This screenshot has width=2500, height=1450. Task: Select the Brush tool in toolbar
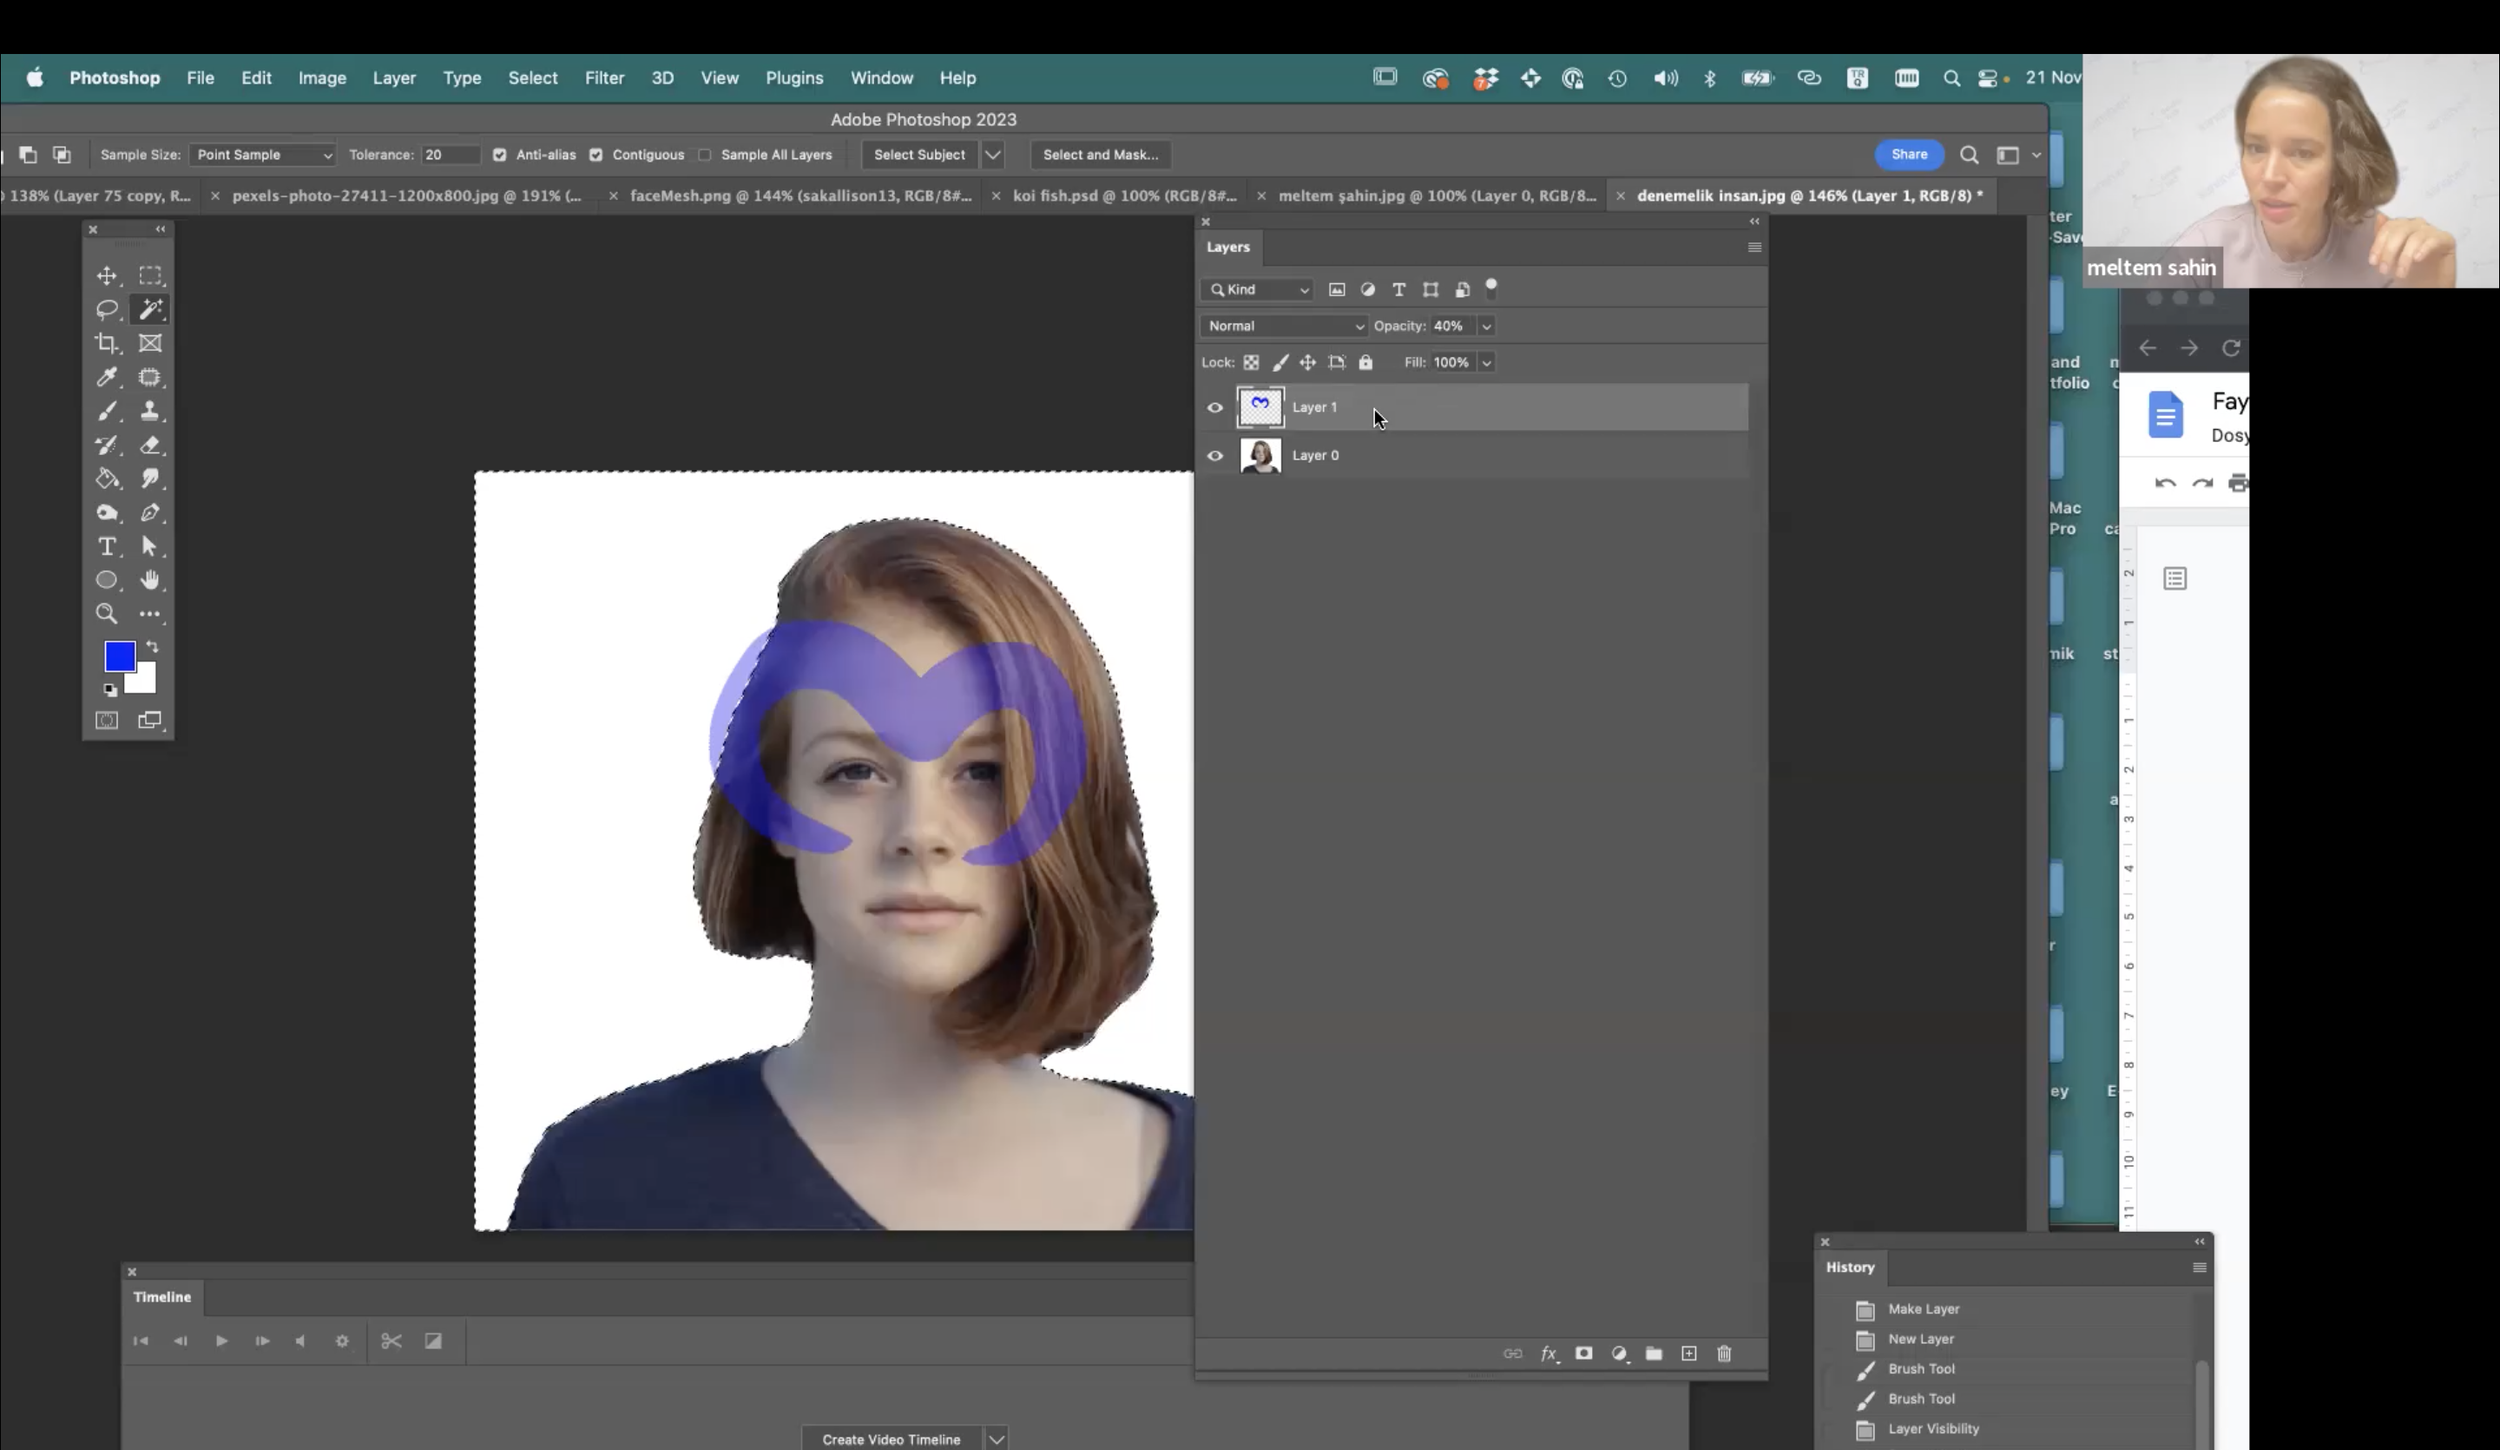pyautogui.click(x=107, y=411)
